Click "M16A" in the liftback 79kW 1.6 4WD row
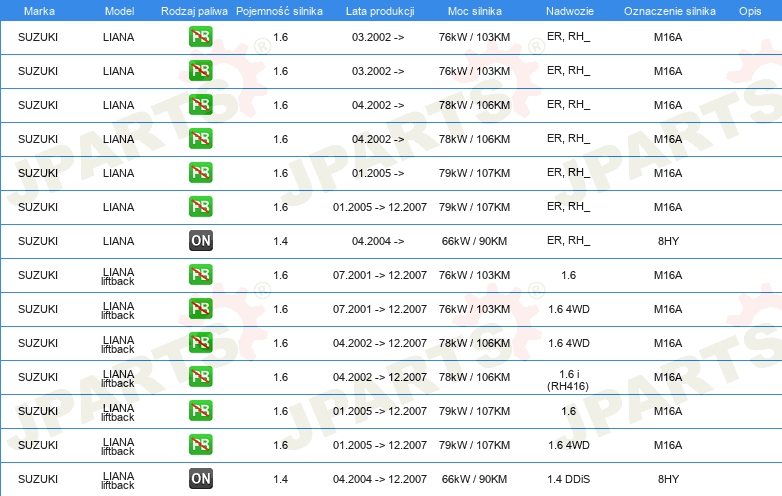The width and height of the screenshot is (782, 496). tap(668, 445)
